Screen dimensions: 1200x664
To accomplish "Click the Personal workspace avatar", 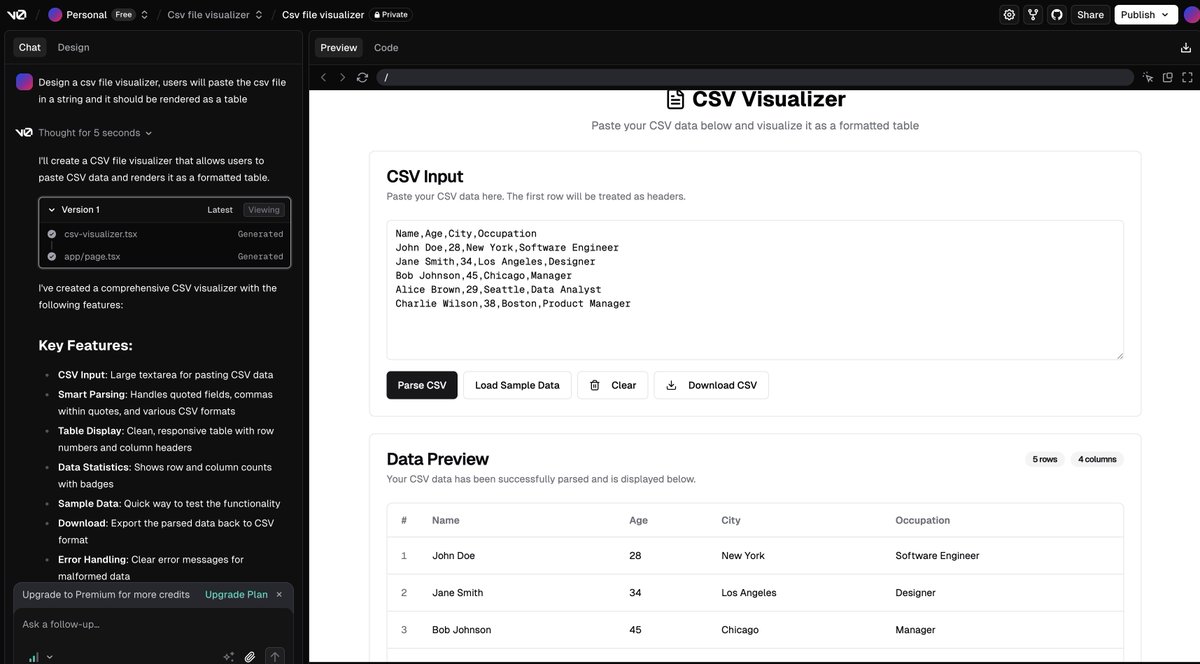I will coord(55,15).
